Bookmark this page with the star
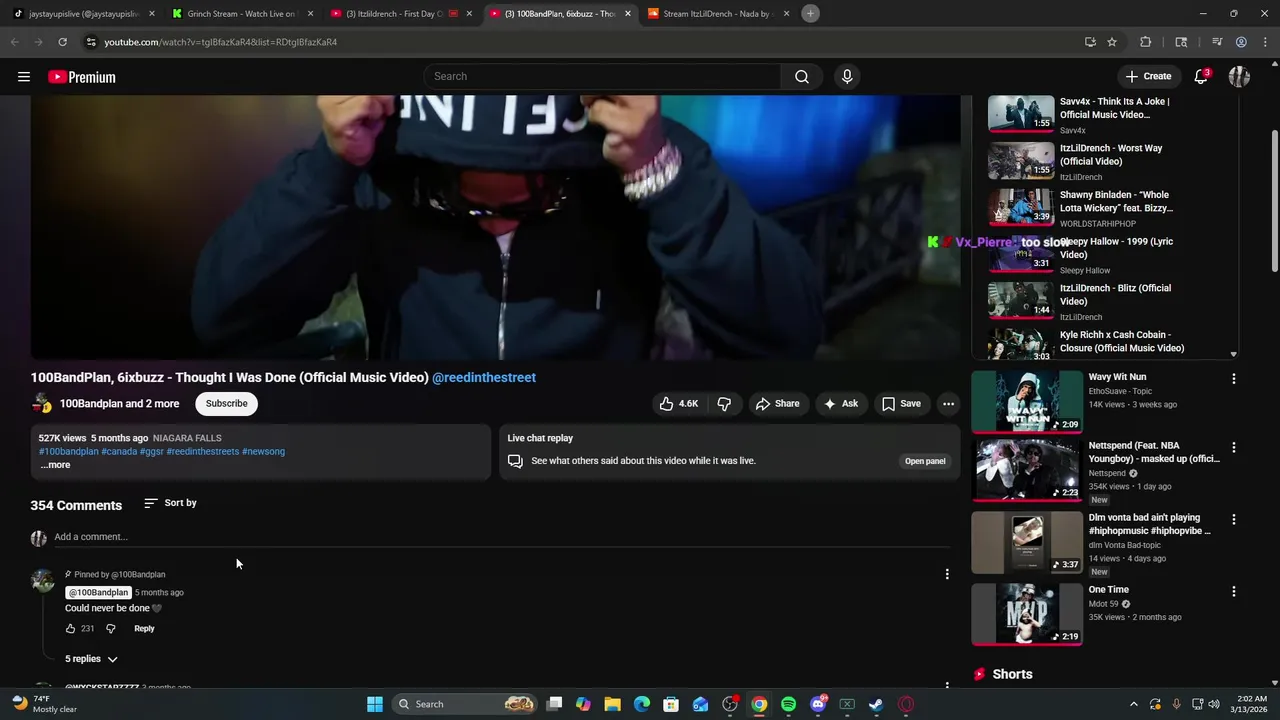 [x=1112, y=42]
